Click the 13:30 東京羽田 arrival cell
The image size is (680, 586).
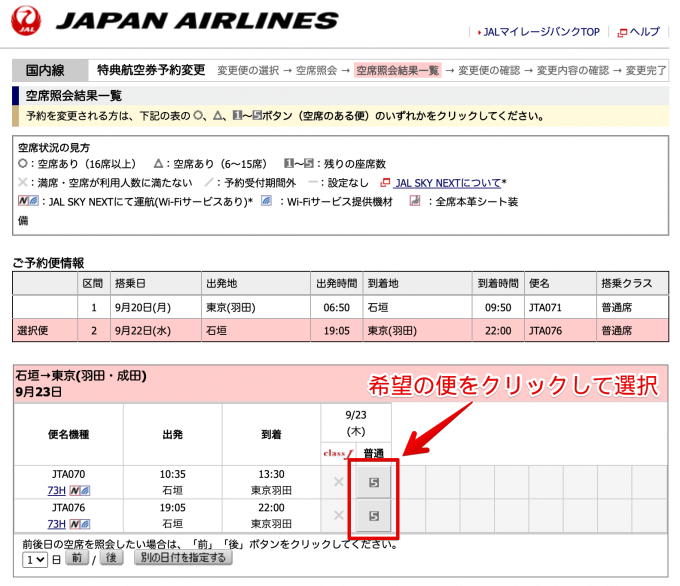(271, 482)
